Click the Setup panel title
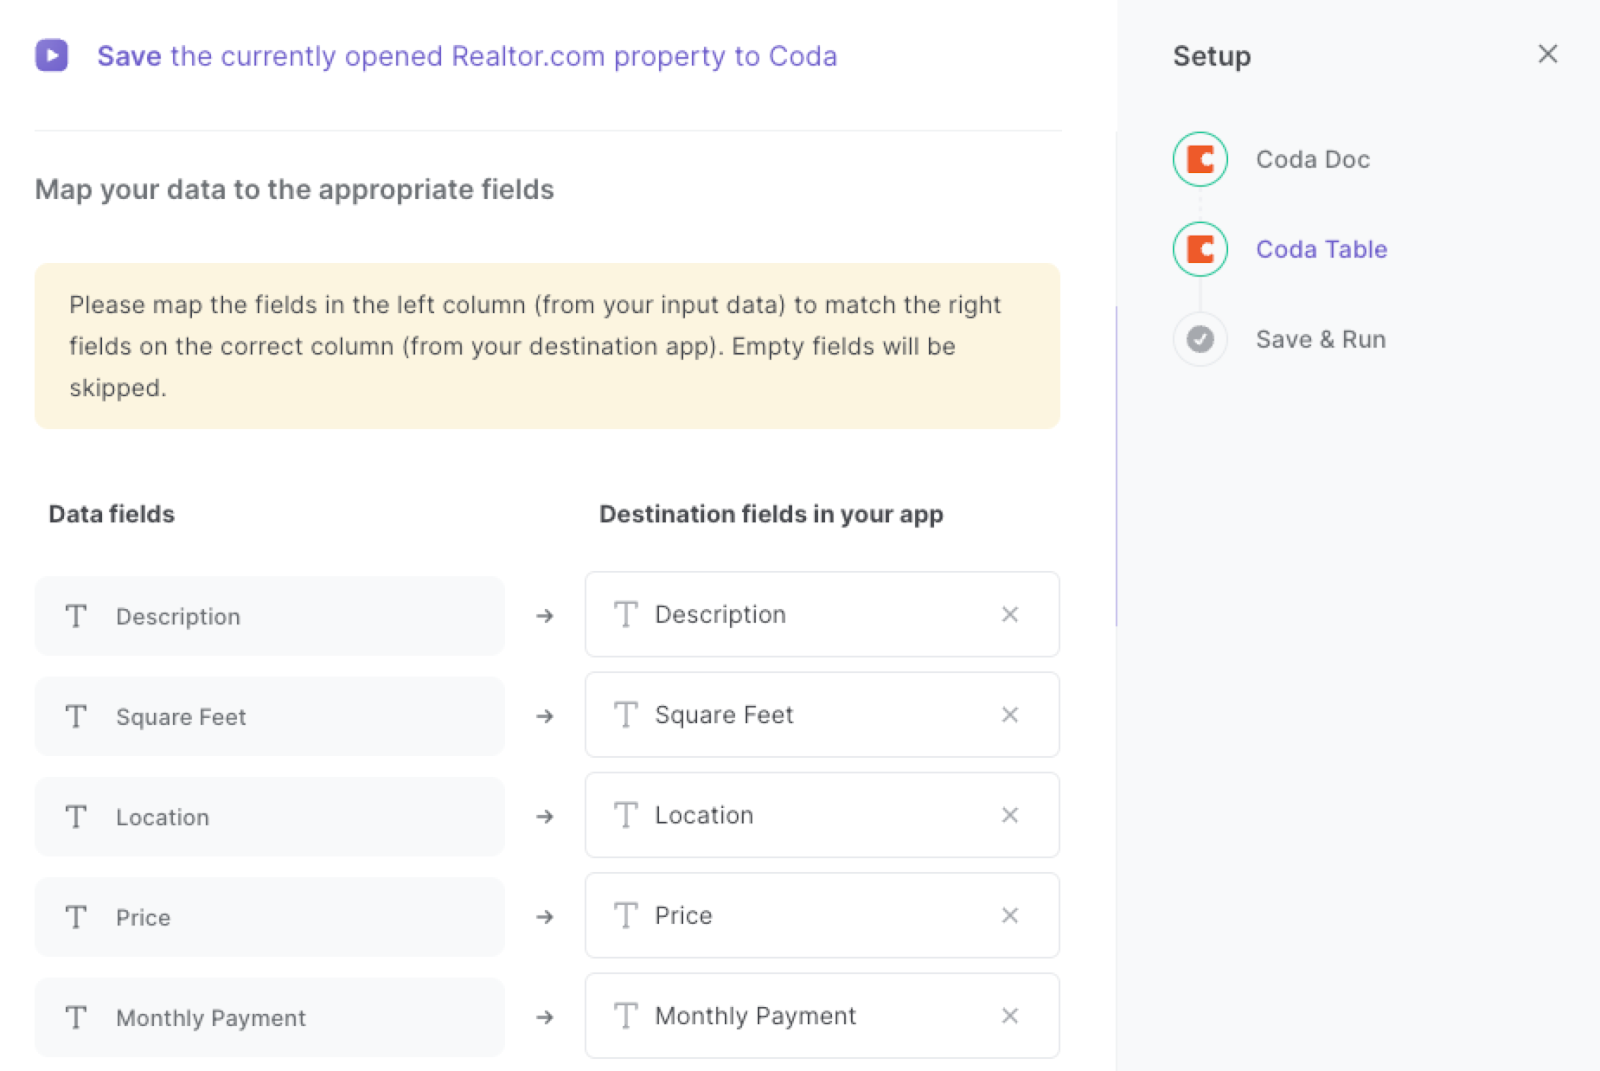1600x1071 pixels. [x=1211, y=56]
